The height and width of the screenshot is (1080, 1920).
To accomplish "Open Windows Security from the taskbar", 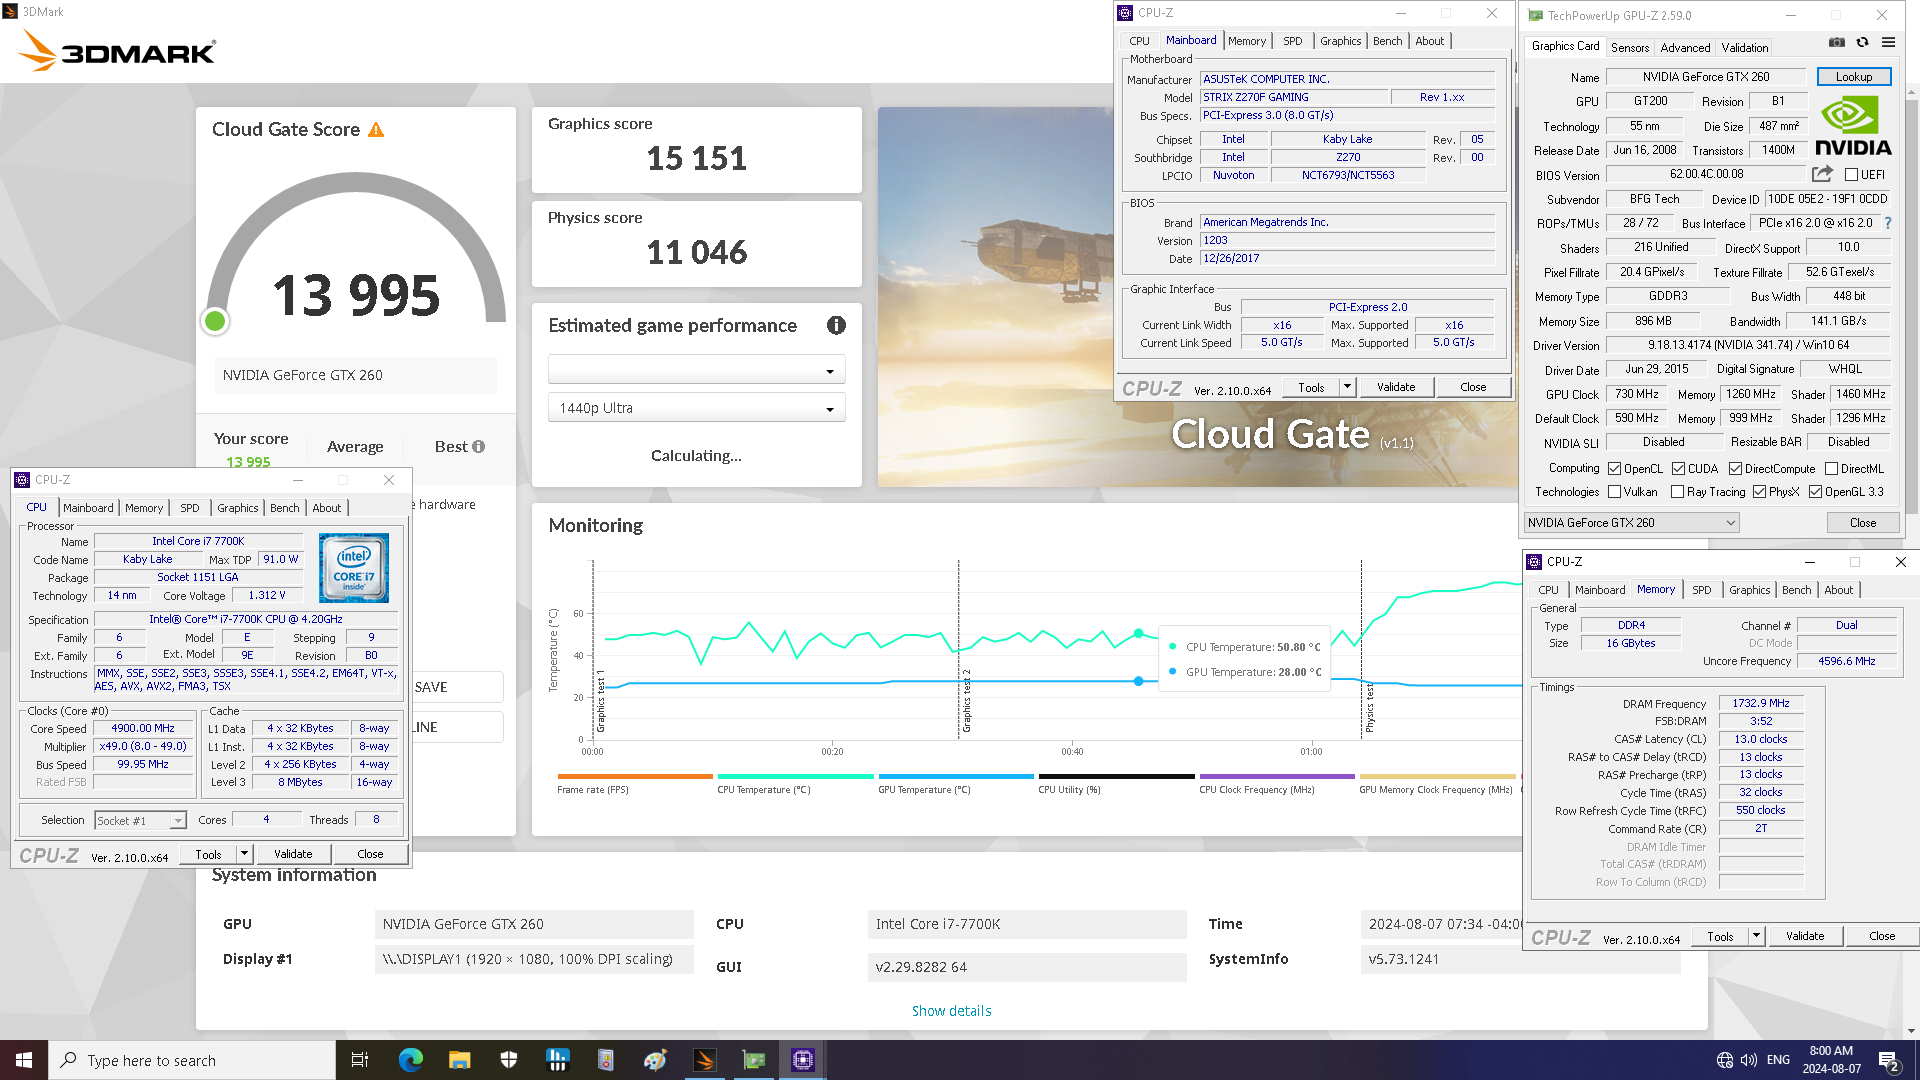I will click(508, 1060).
